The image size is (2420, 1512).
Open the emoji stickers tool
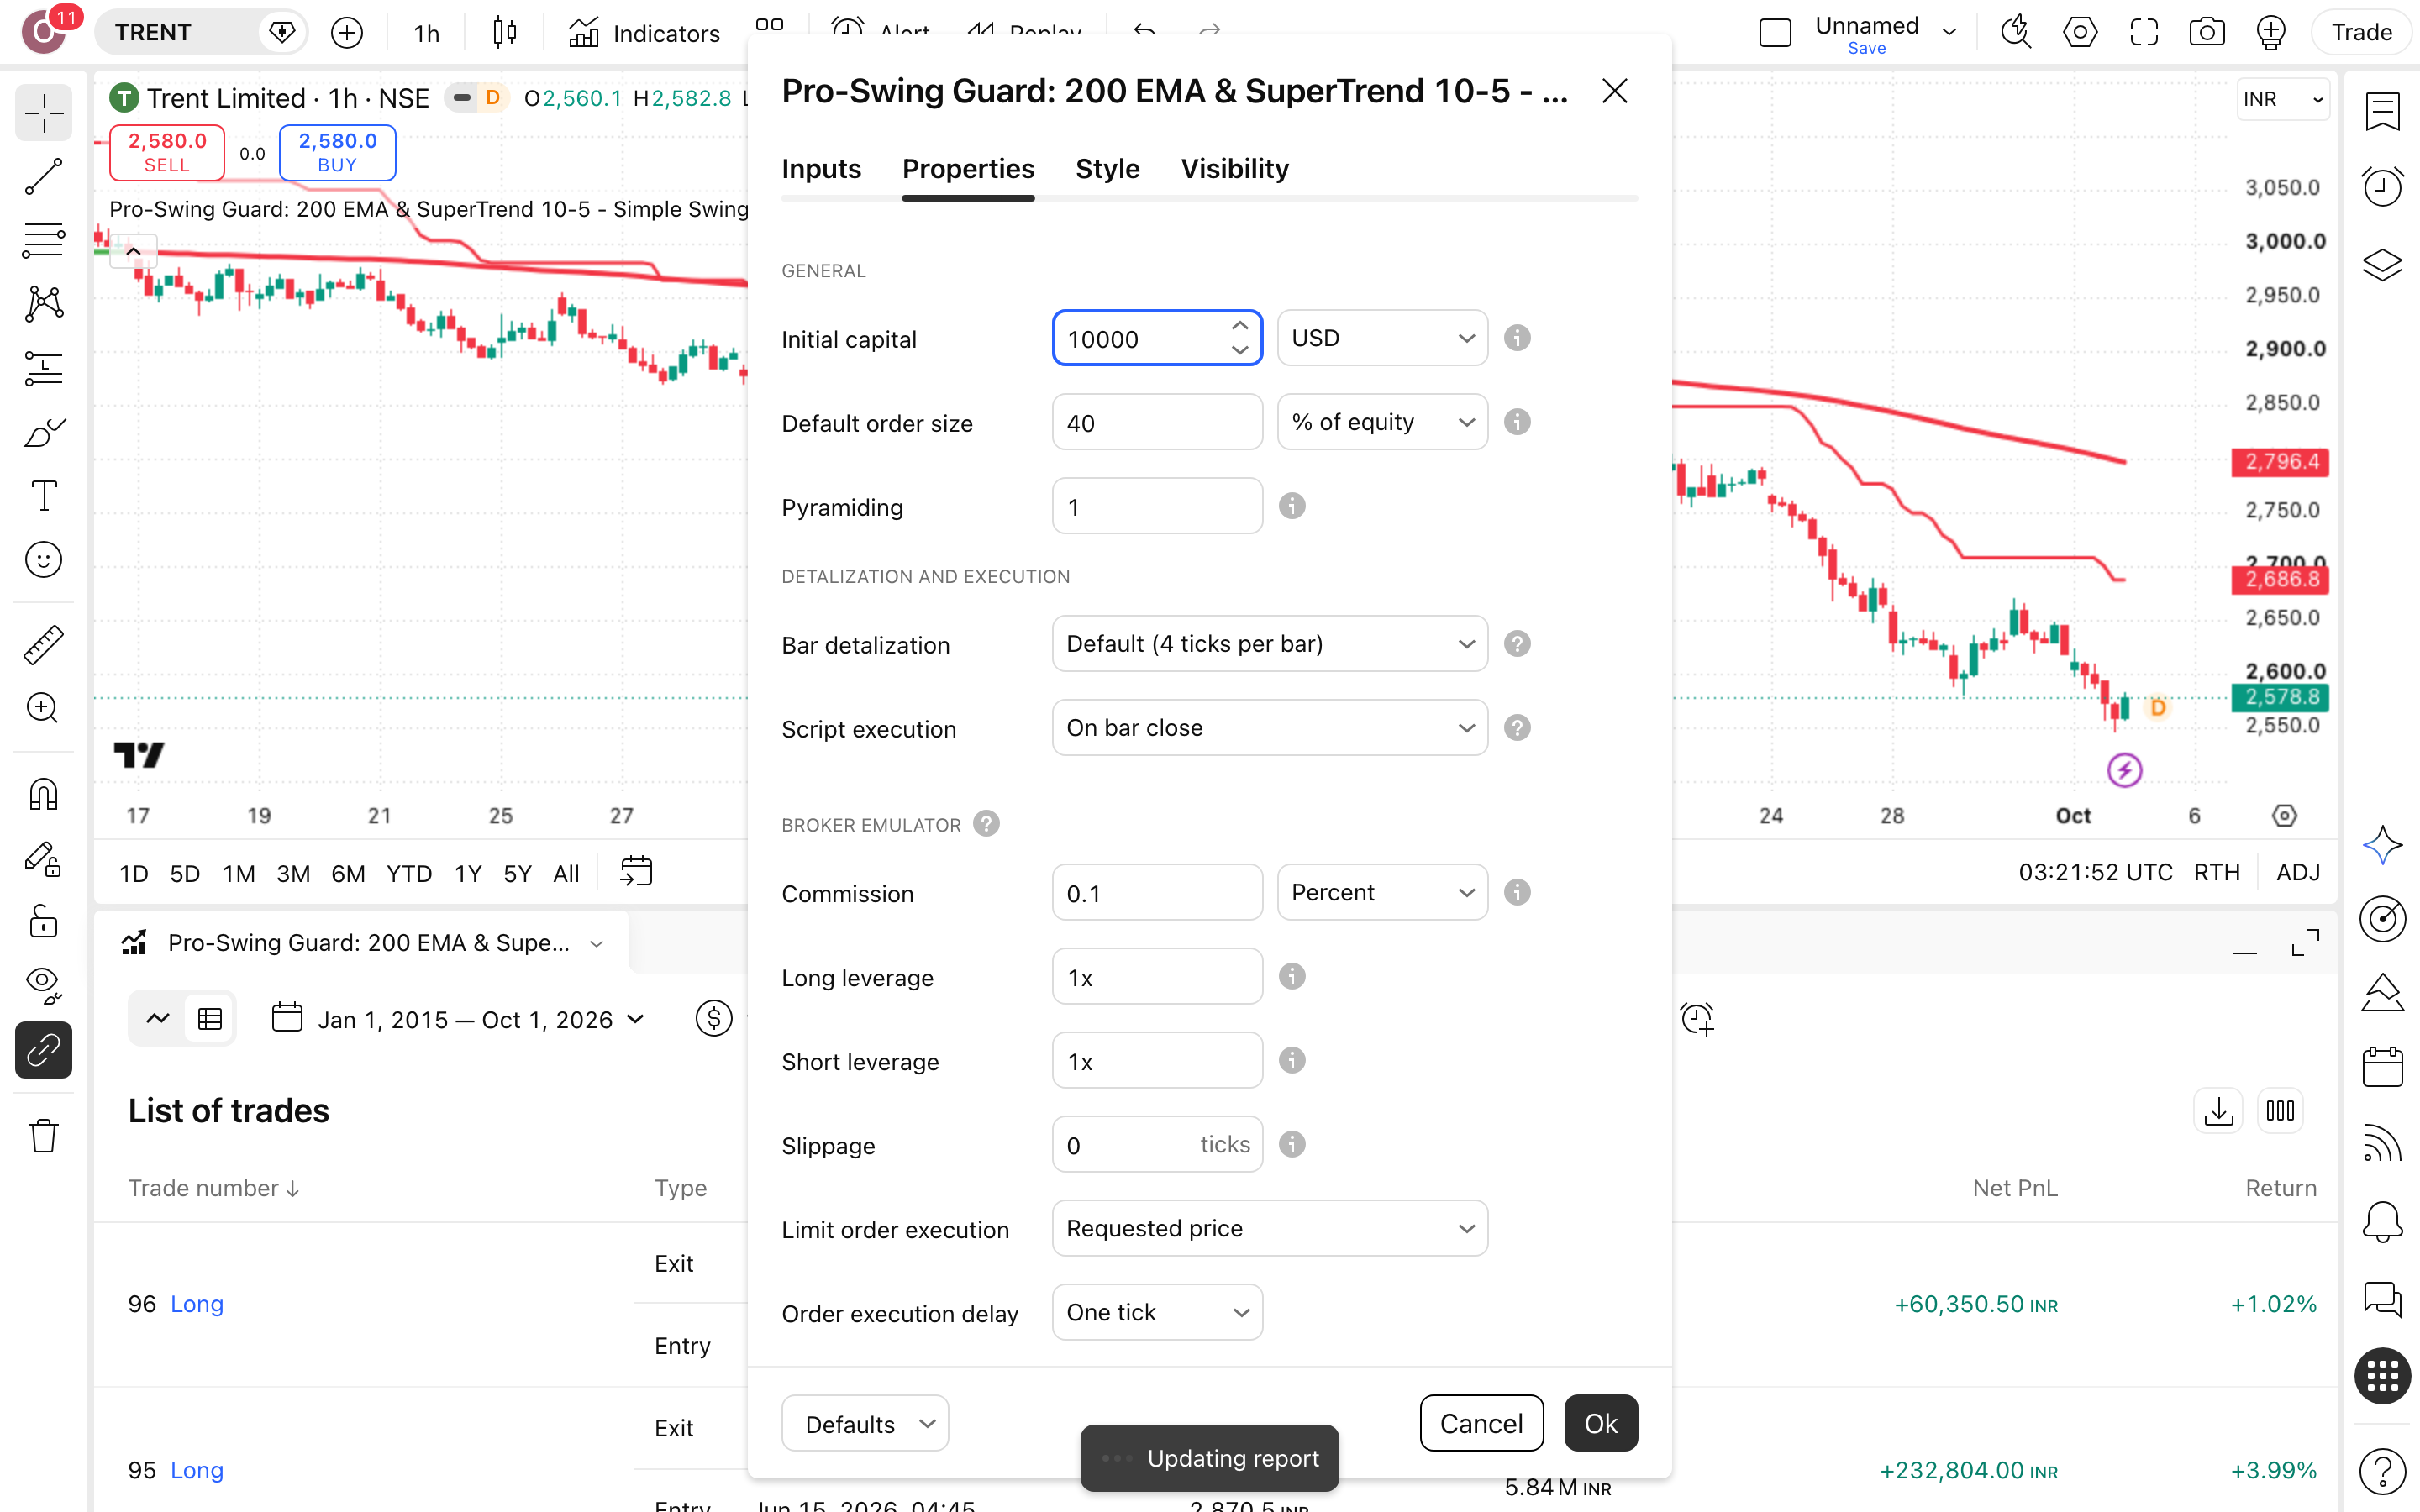43,560
